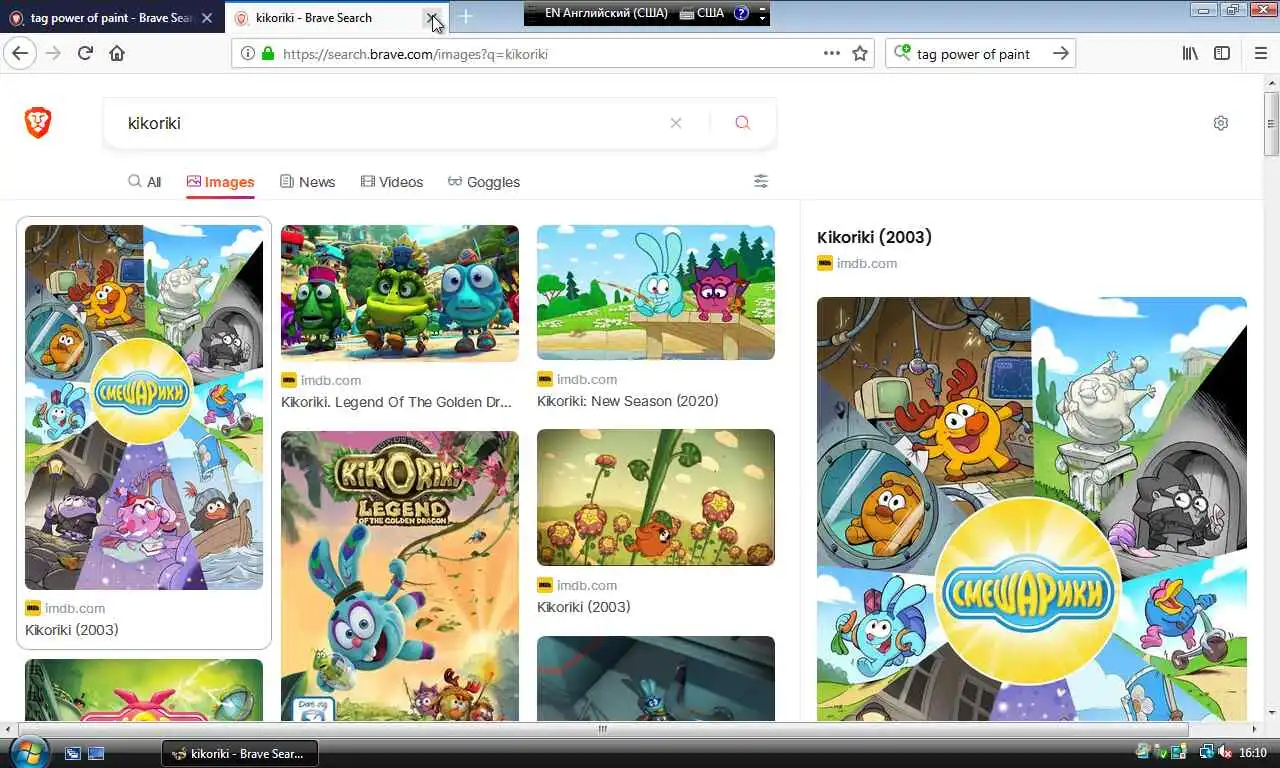The width and height of the screenshot is (1280, 768).
Task: Click the tray network icon
Action: (x=1207, y=752)
